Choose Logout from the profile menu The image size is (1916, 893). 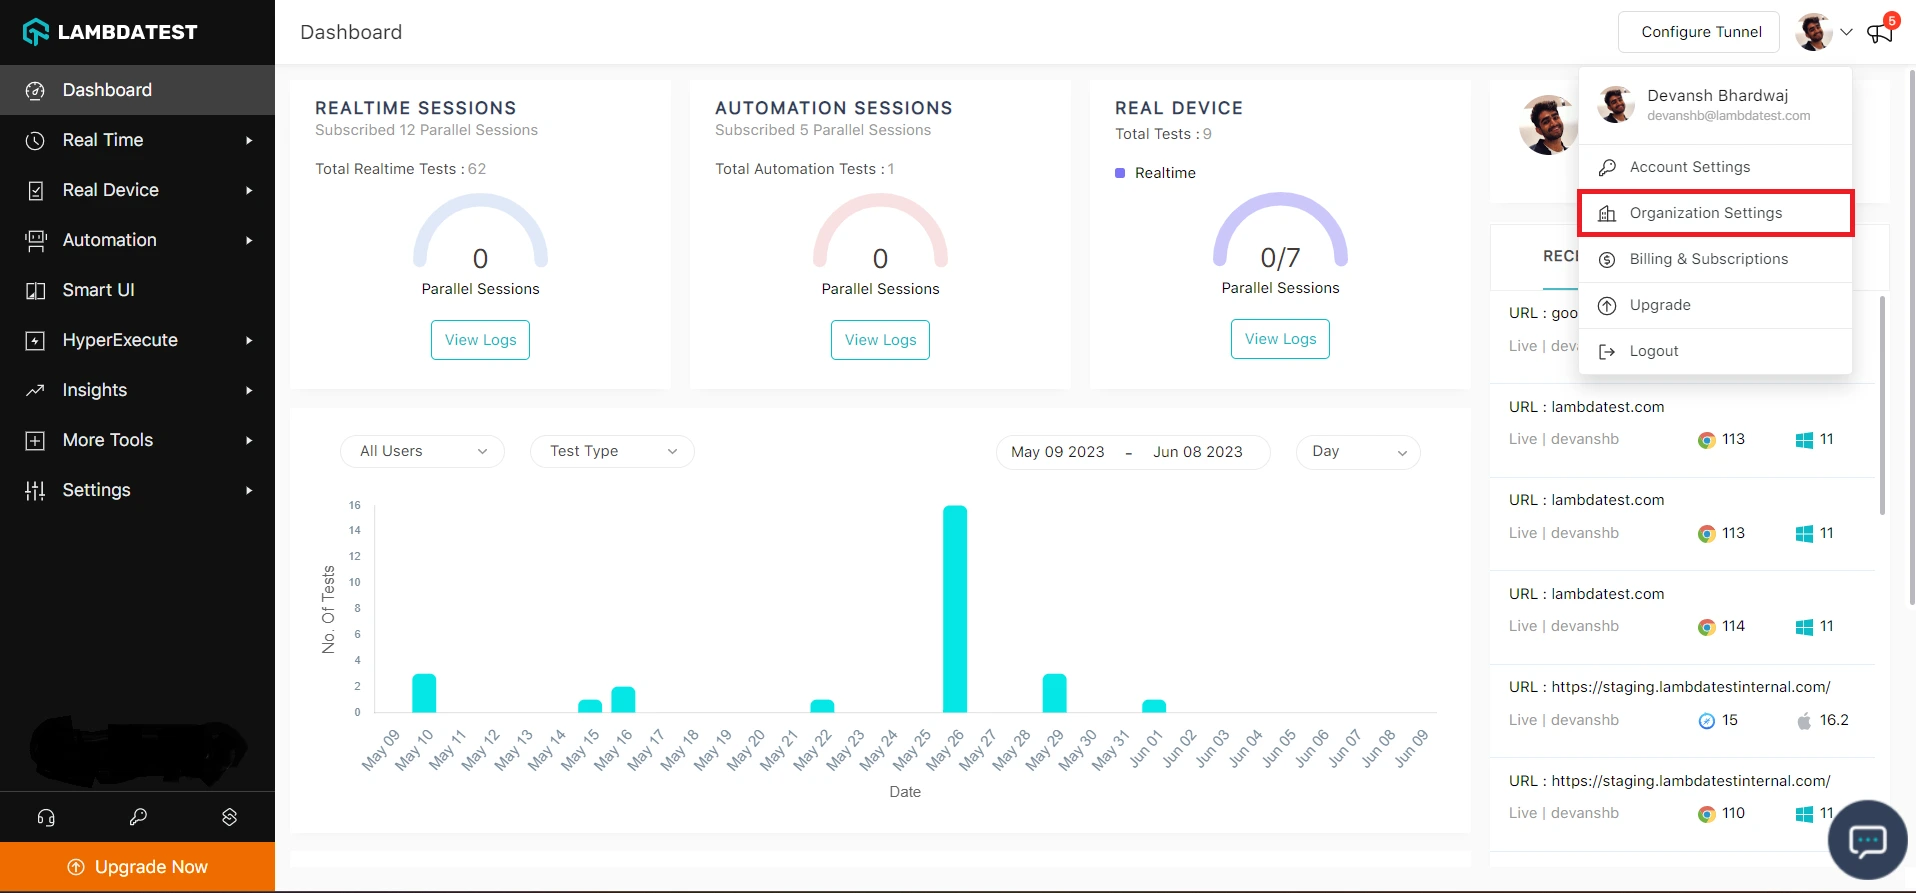tap(1653, 351)
